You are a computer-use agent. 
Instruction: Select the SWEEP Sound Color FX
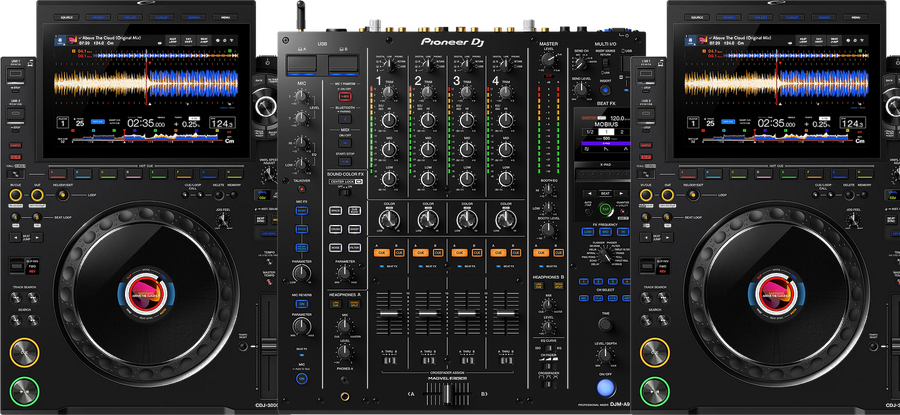[x=355, y=229]
